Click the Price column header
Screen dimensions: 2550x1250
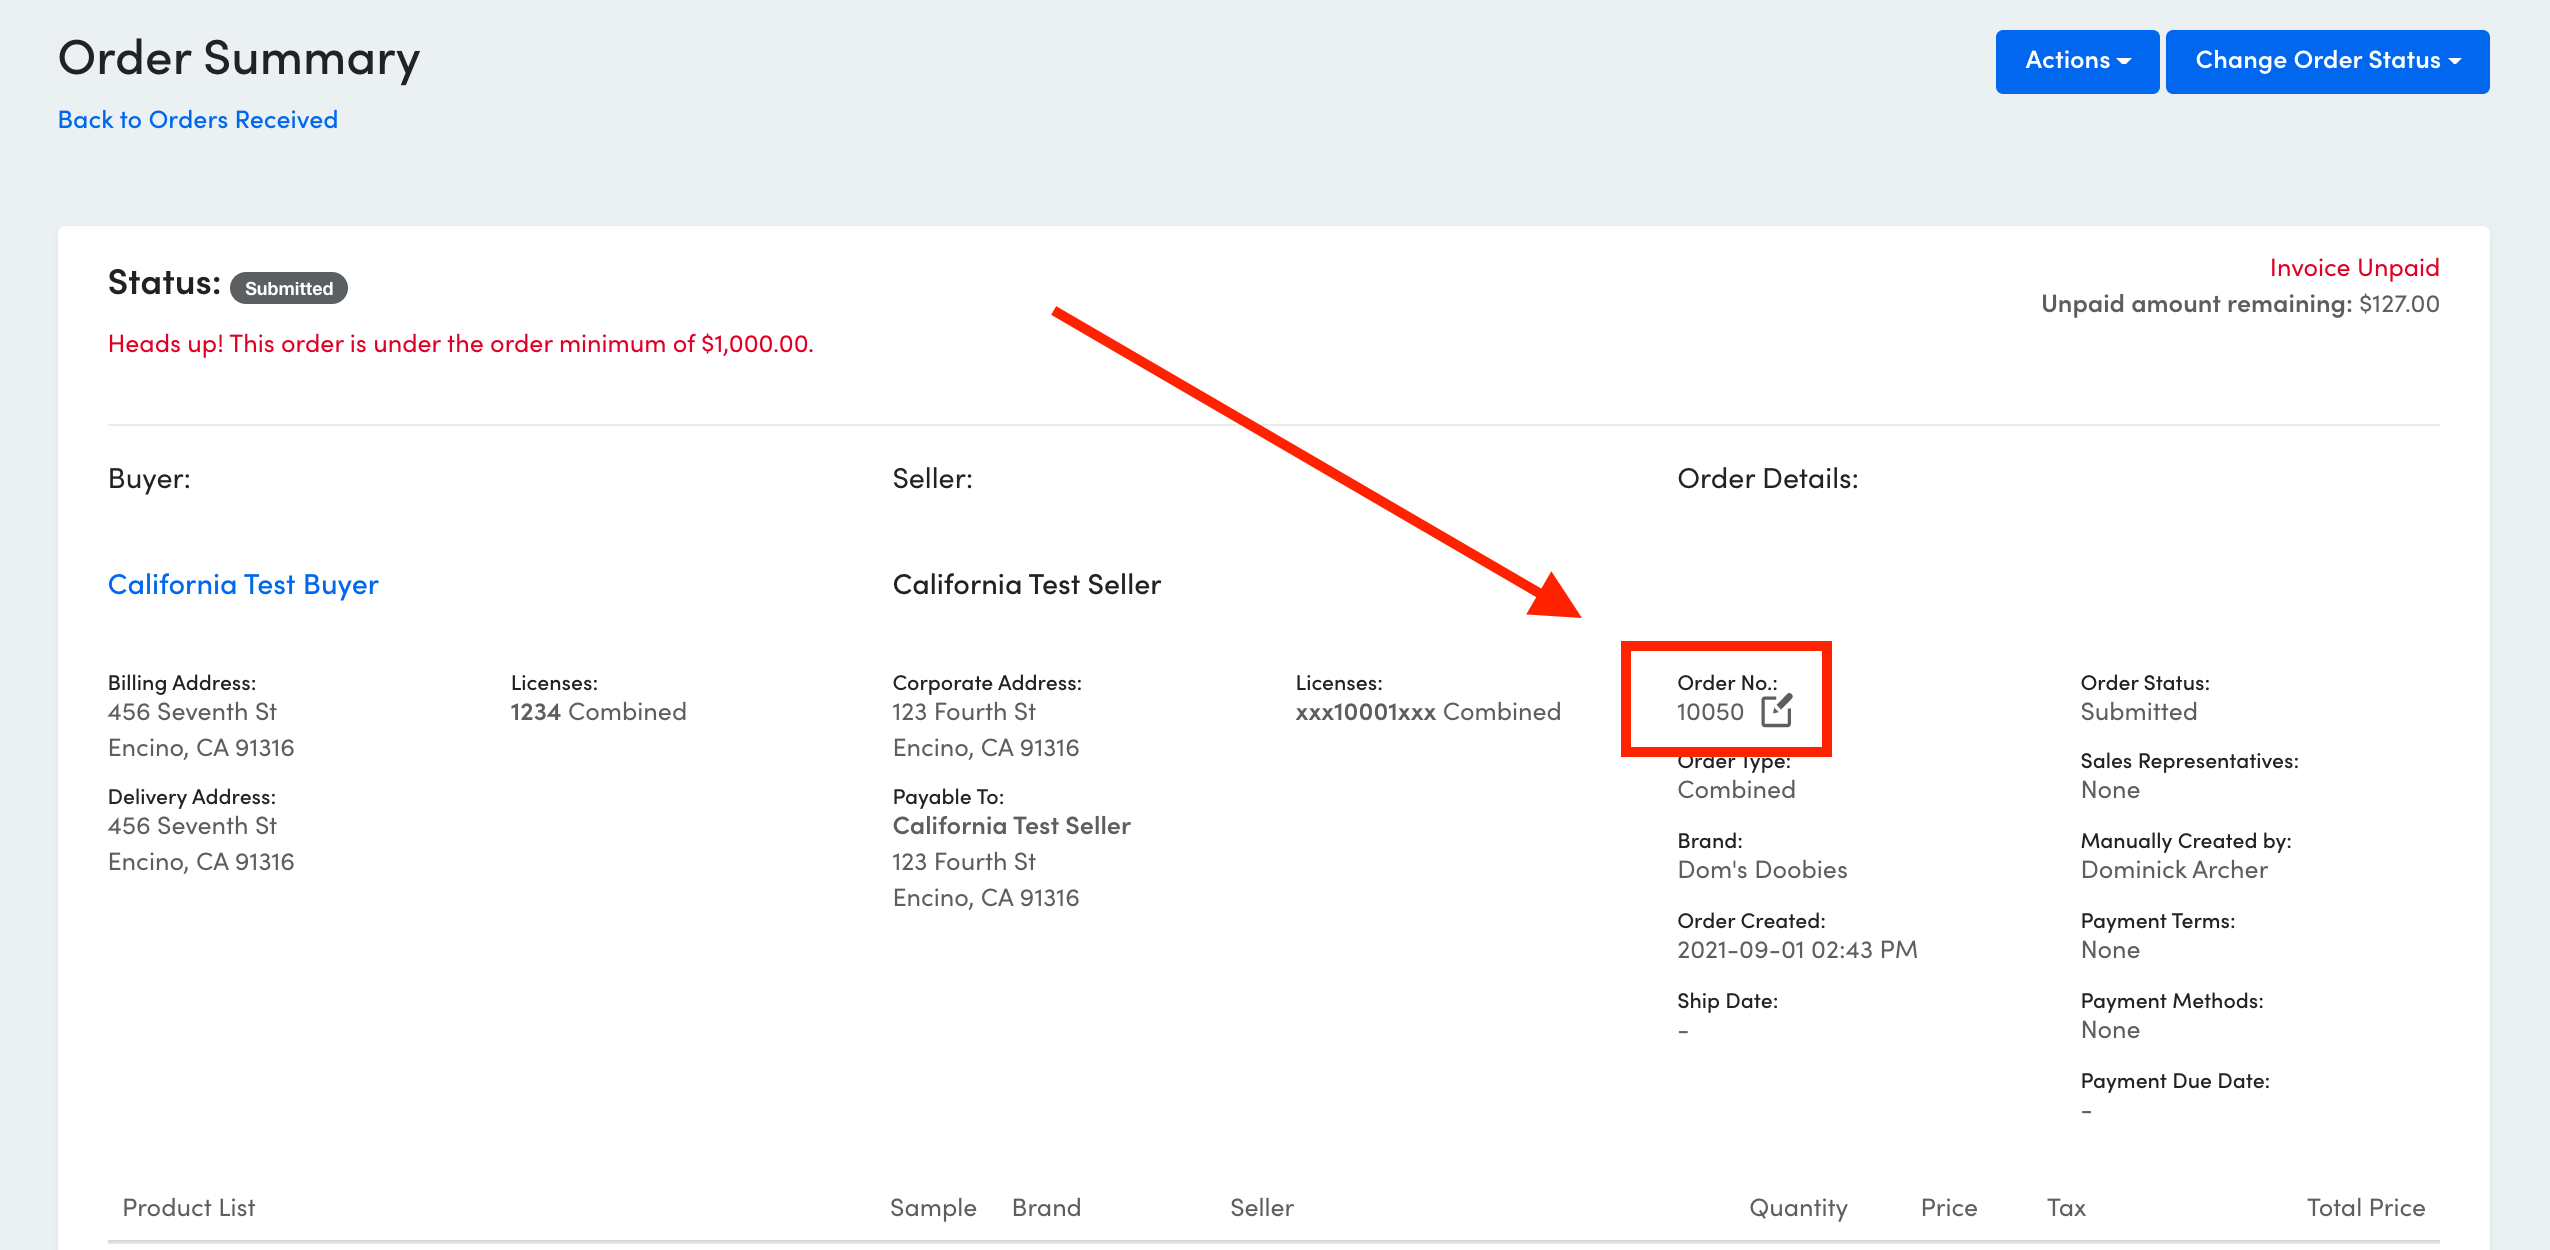click(x=1949, y=1208)
